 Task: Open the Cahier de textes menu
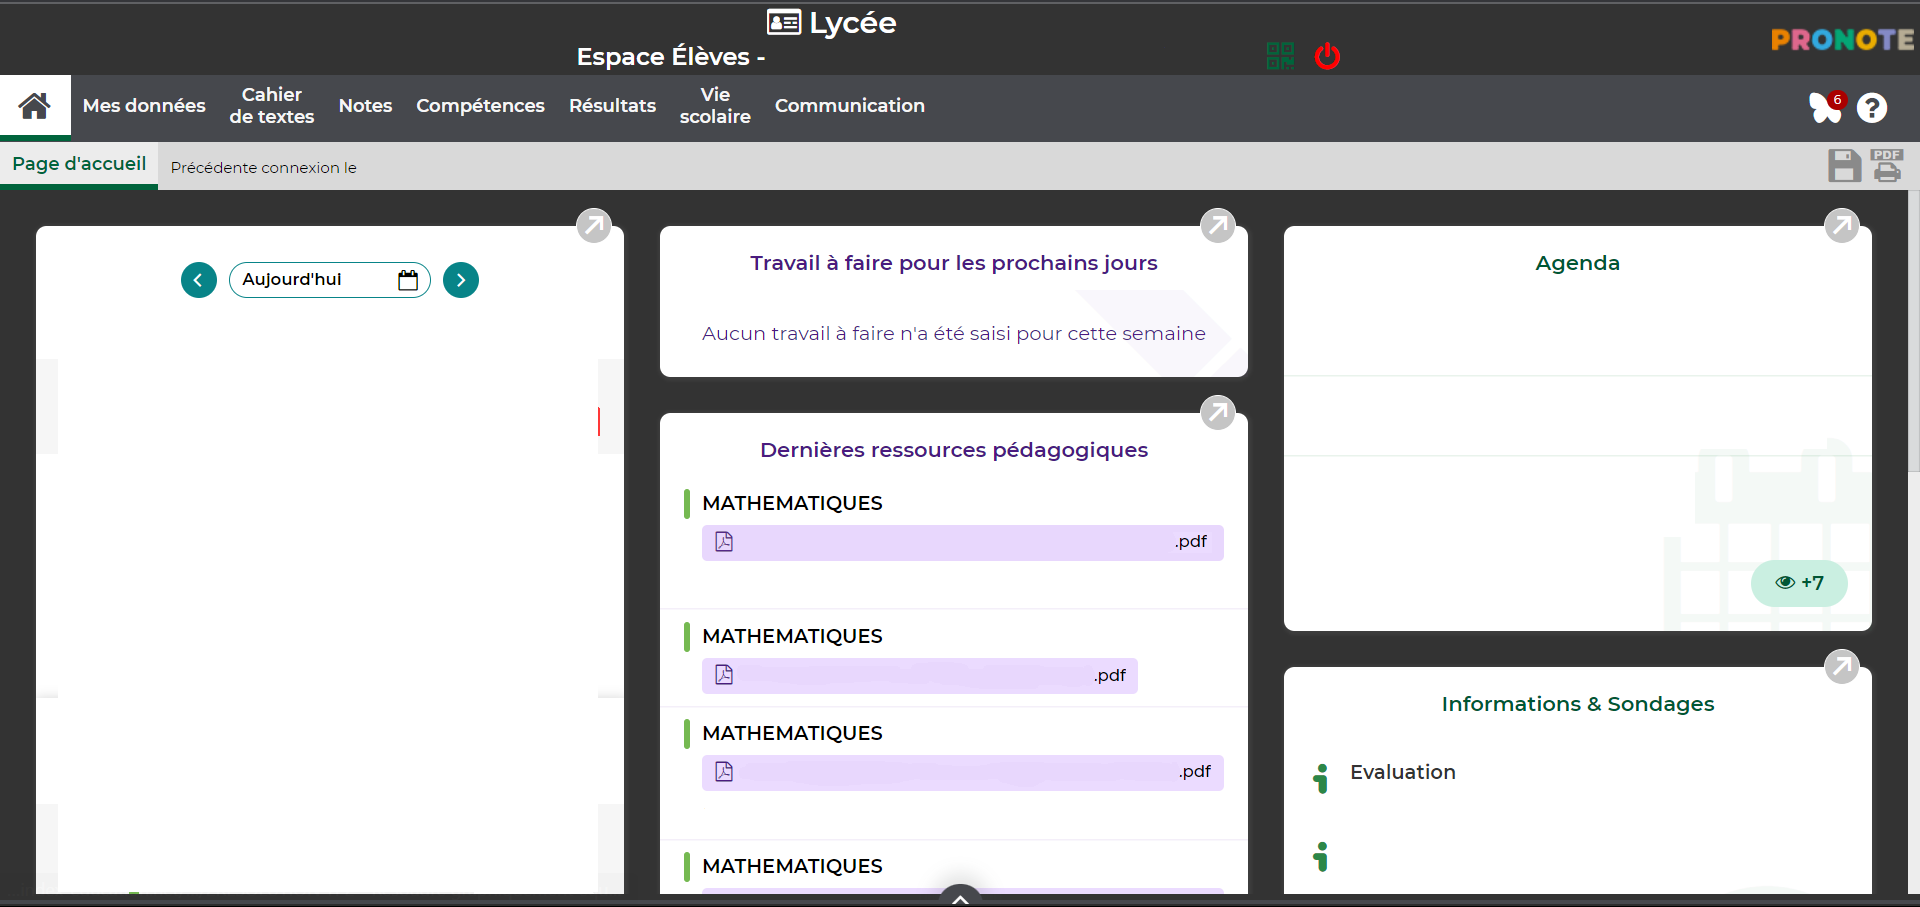(x=271, y=106)
